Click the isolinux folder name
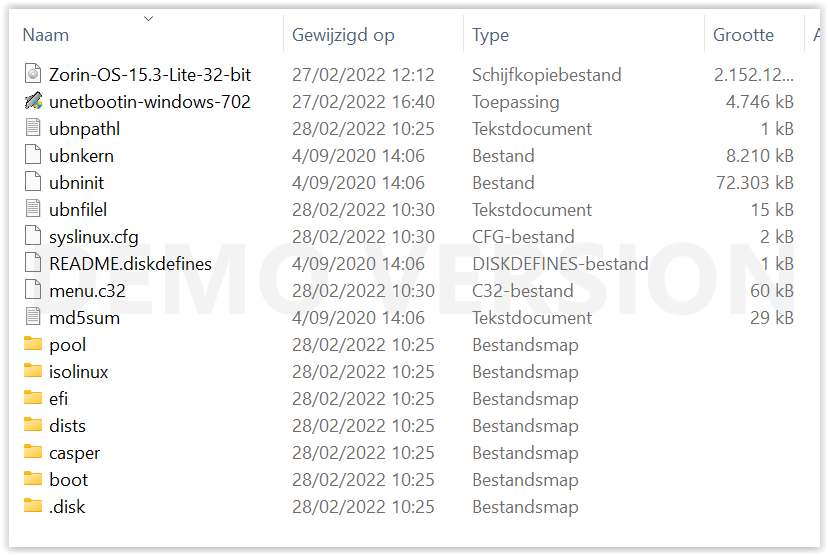 78,372
